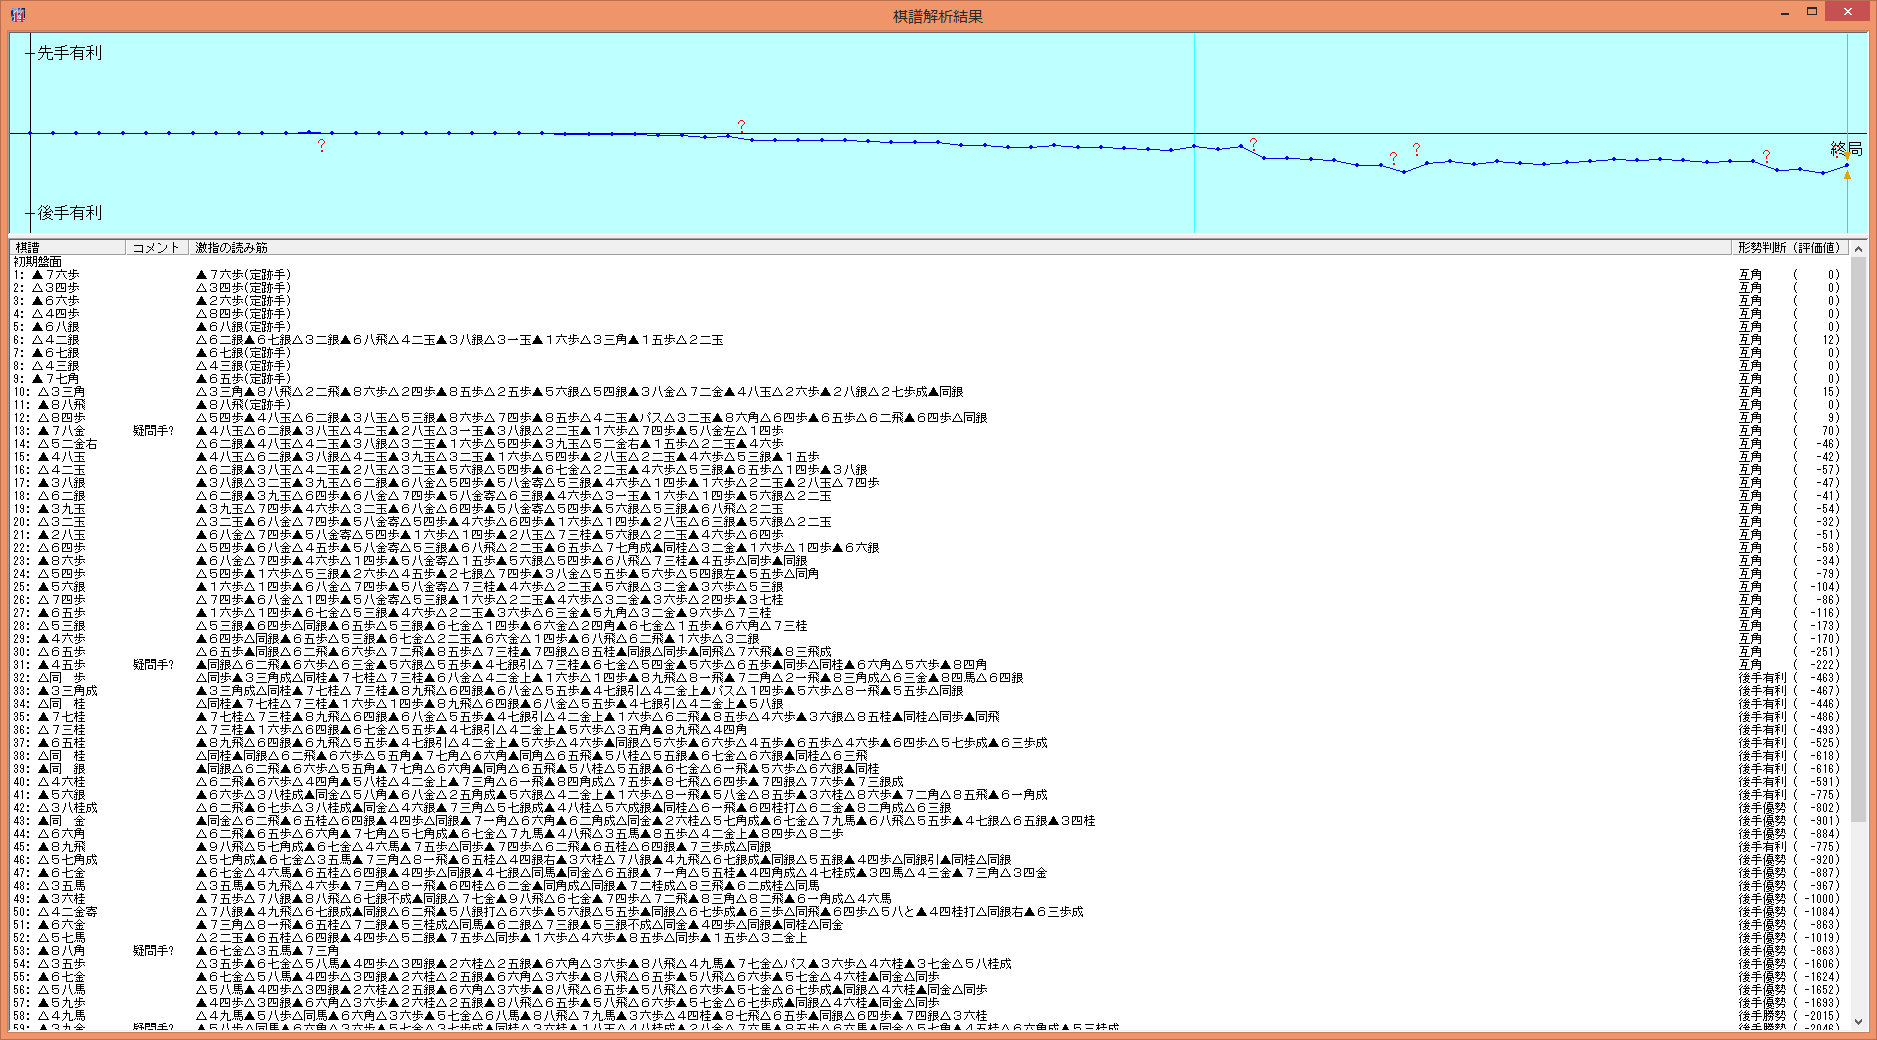1877x1040 pixels.
Task: Click the 形勢判断(評価値) column header
Action: [x=1788, y=248]
